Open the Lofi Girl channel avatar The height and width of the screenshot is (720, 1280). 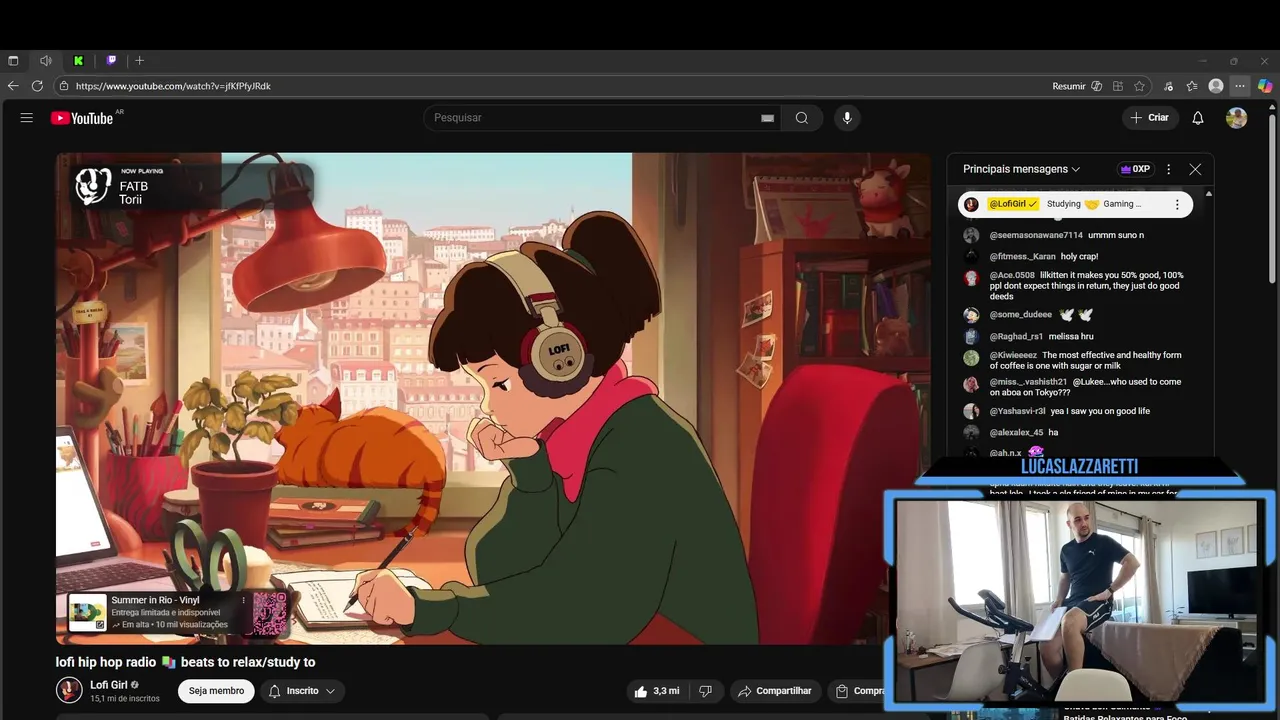pyautogui.click(x=69, y=690)
